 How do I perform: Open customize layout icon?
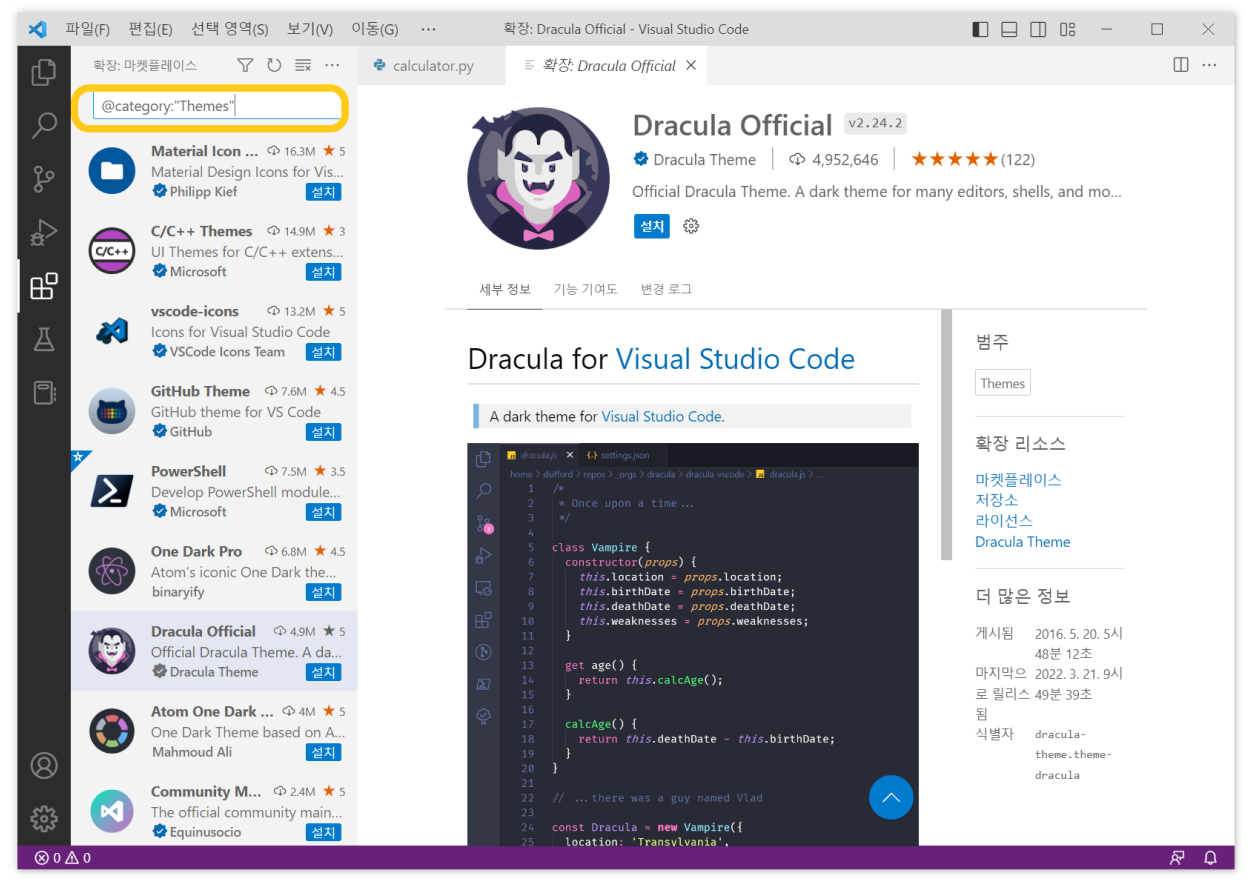[1068, 29]
